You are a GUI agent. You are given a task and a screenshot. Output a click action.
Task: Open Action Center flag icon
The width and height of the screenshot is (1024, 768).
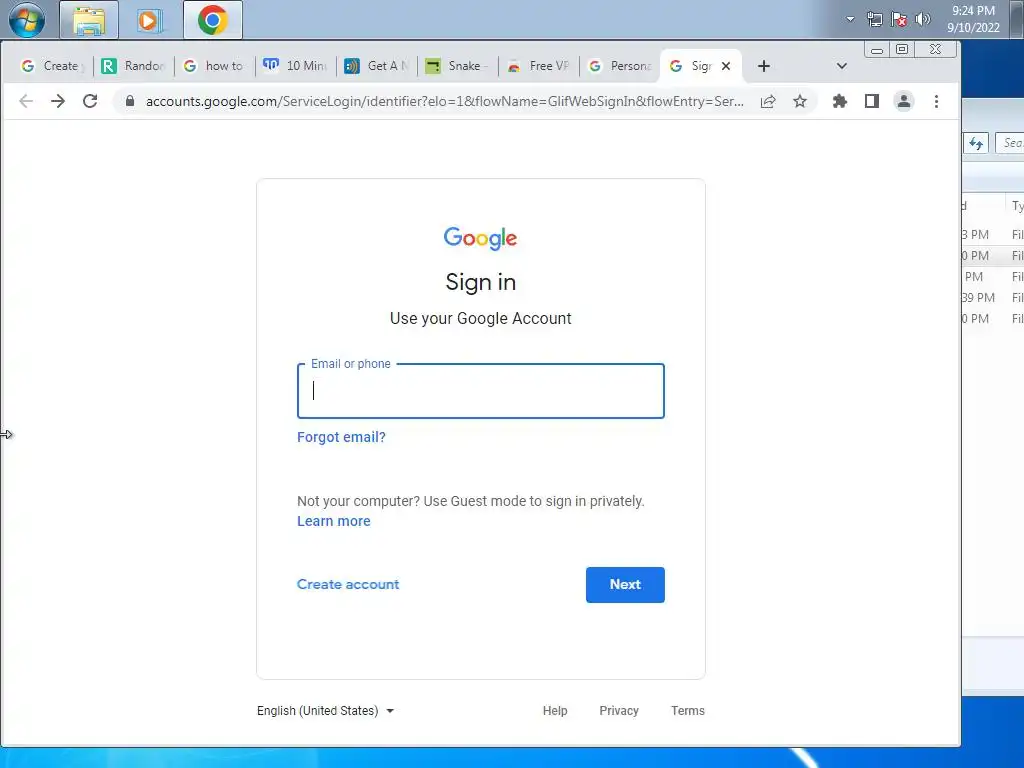[x=899, y=19]
